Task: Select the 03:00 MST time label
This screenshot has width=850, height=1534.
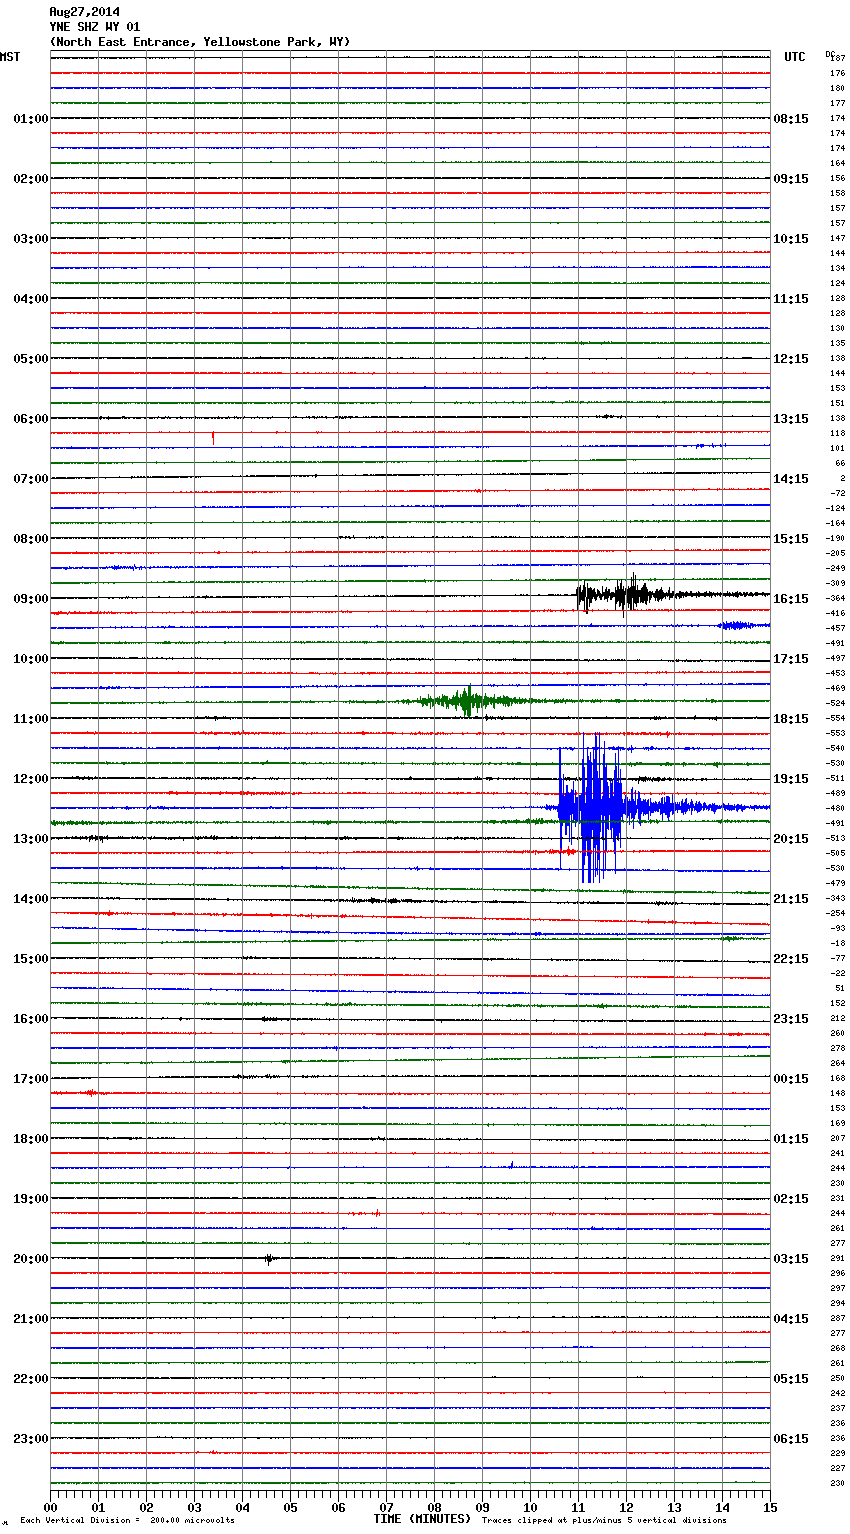Action: [x=30, y=239]
